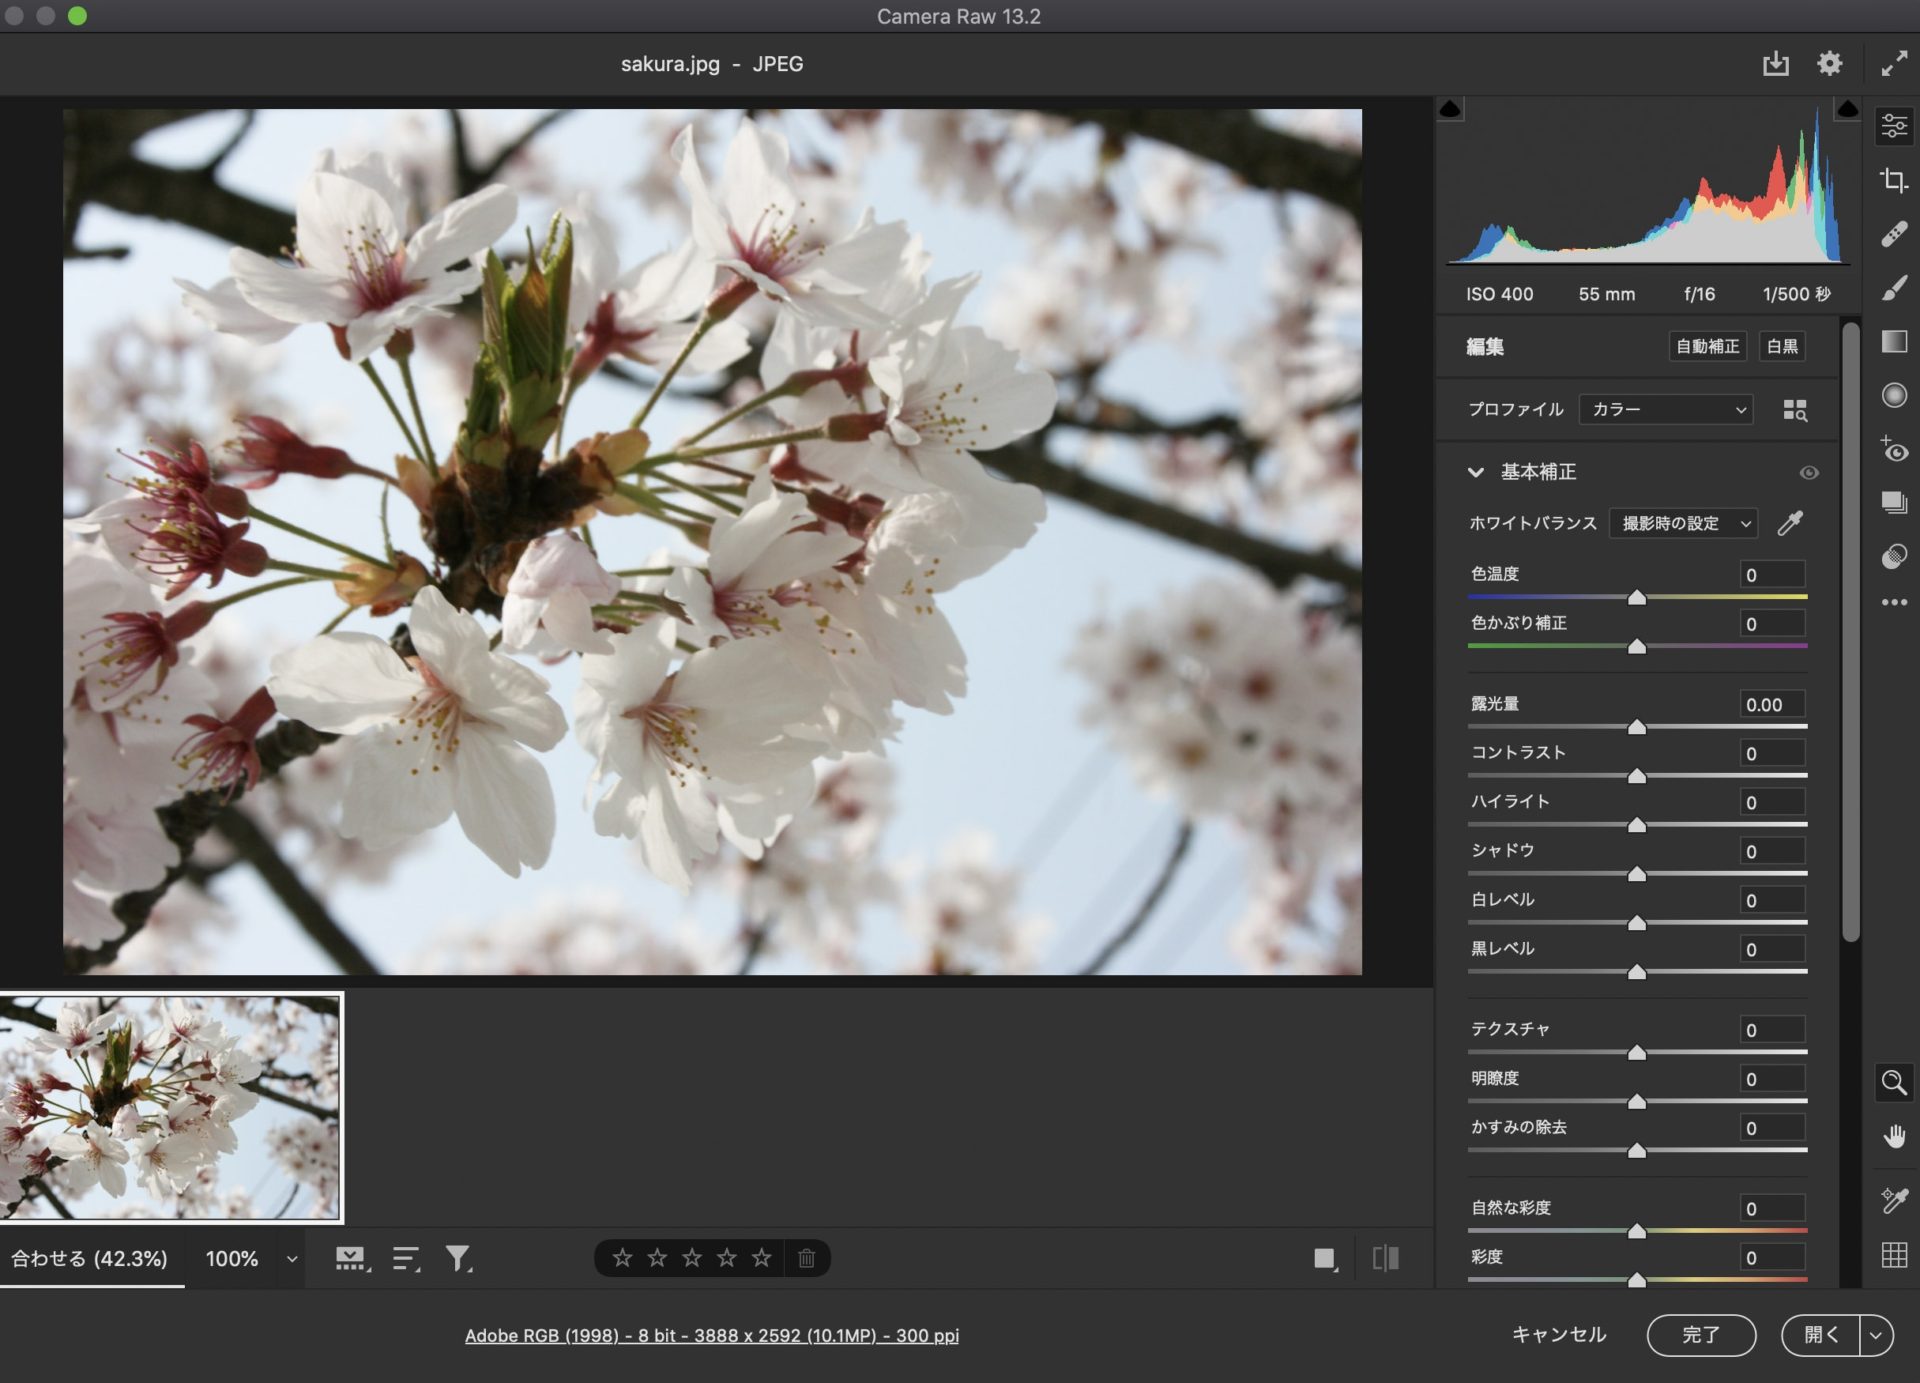Select the Graduated Filter tool
1920x1383 pixels.
point(1893,342)
